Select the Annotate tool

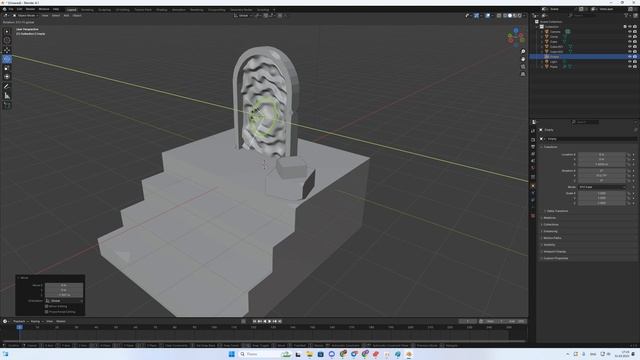(x=7, y=87)
